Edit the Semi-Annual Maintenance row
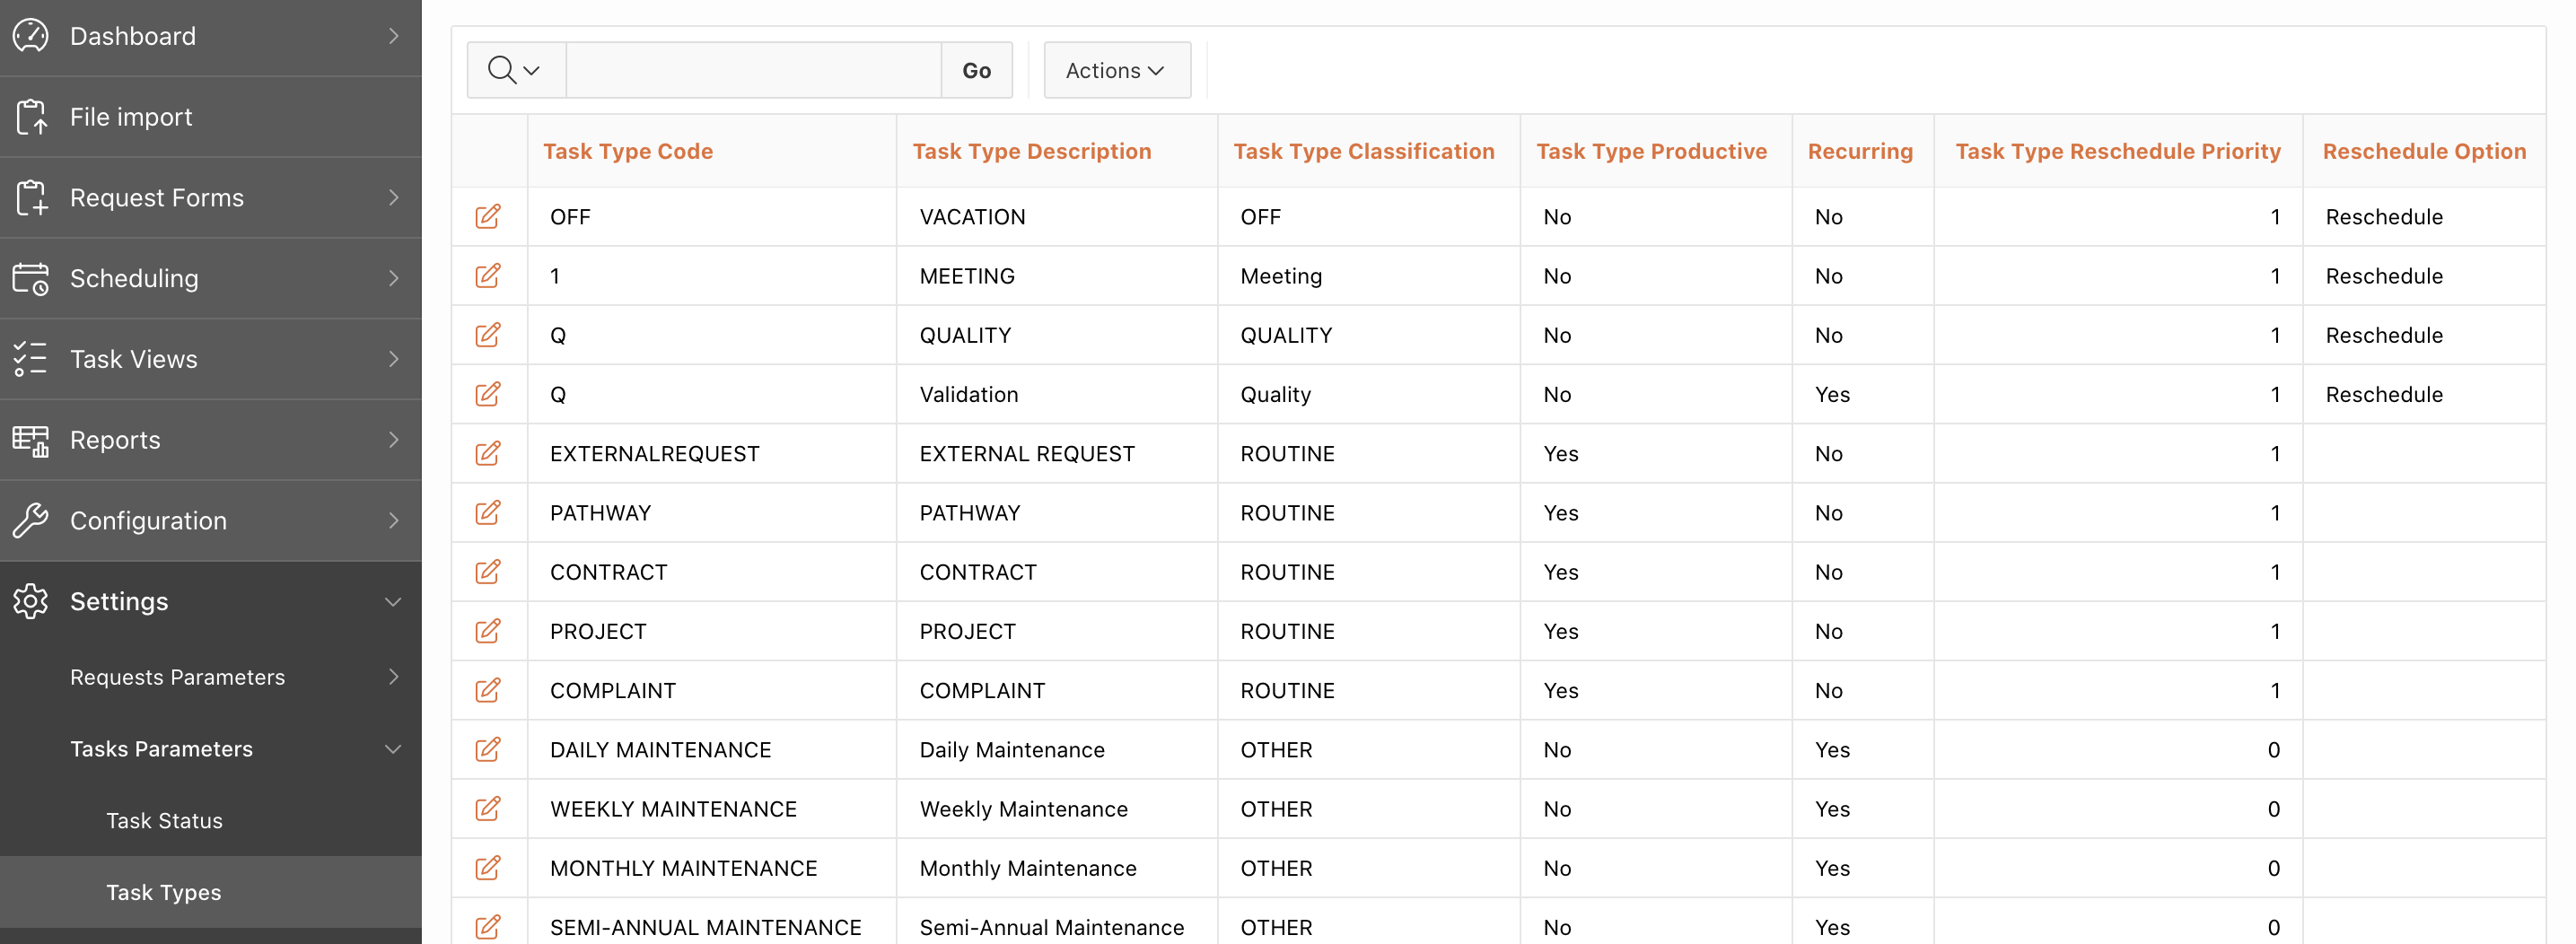Viewport: 2576px width, 944px height. click(488, 927)
